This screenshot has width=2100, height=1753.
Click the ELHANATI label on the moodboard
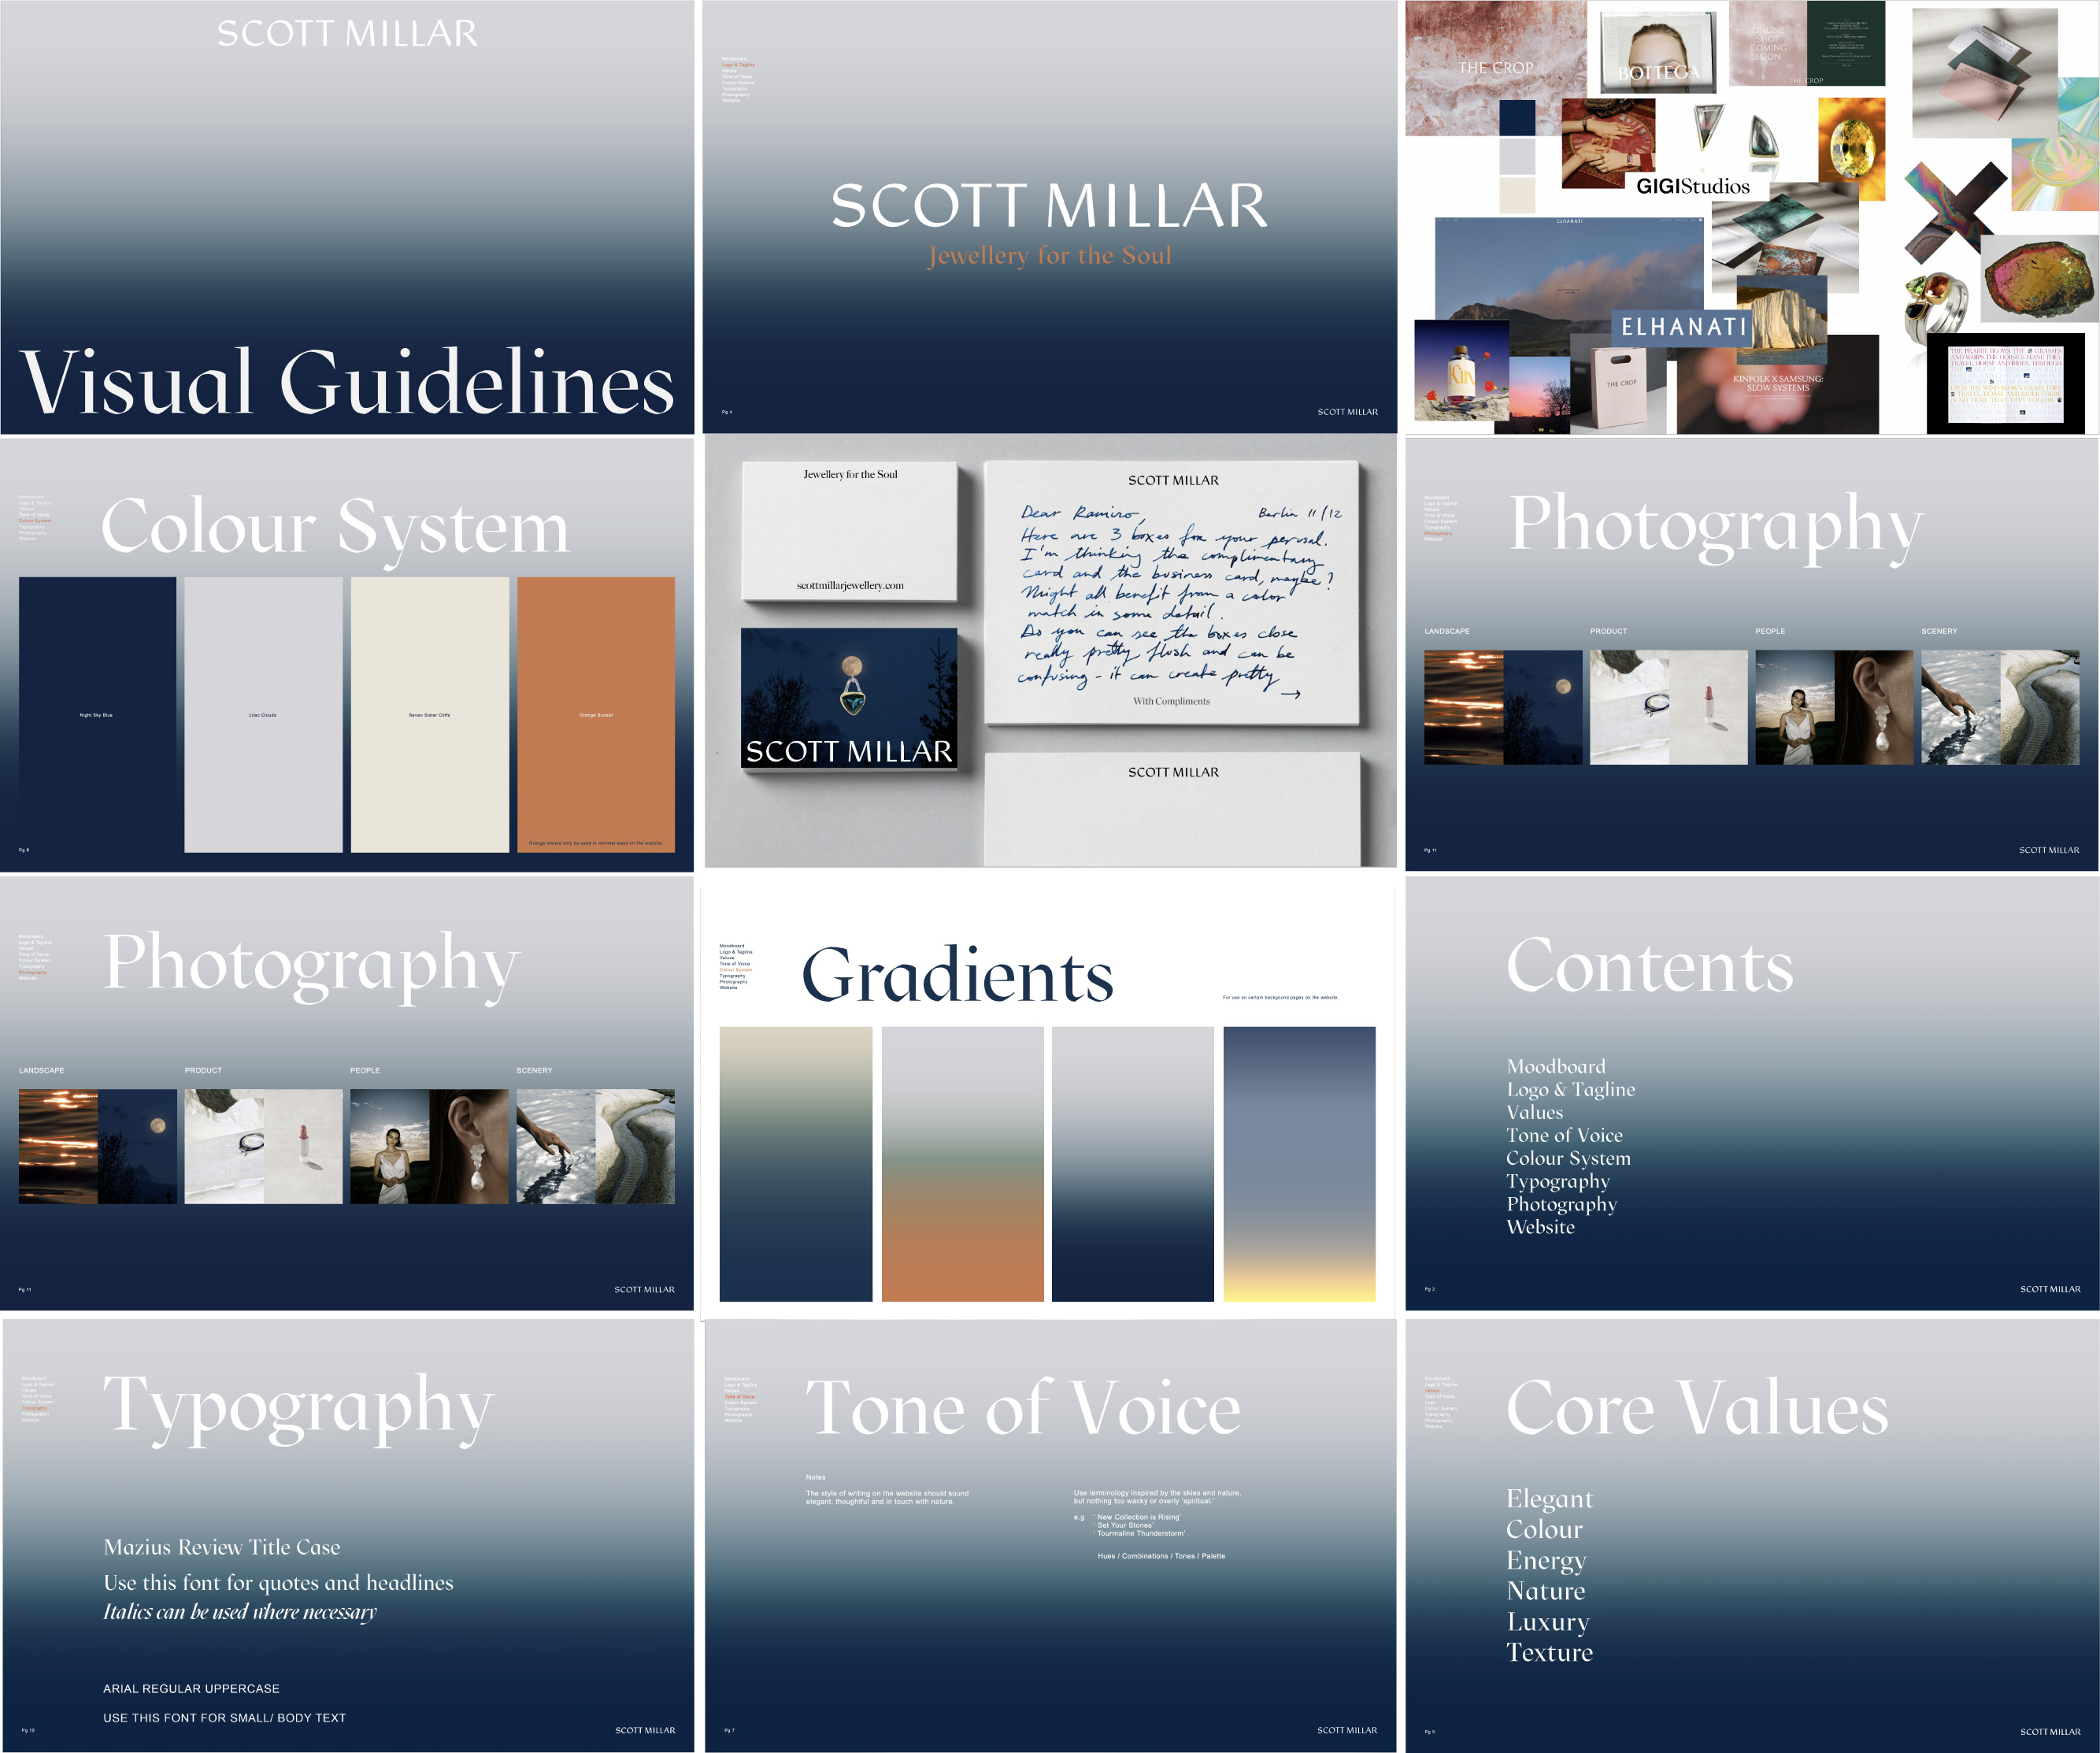pyautogui.click(x=1684, y=327)
